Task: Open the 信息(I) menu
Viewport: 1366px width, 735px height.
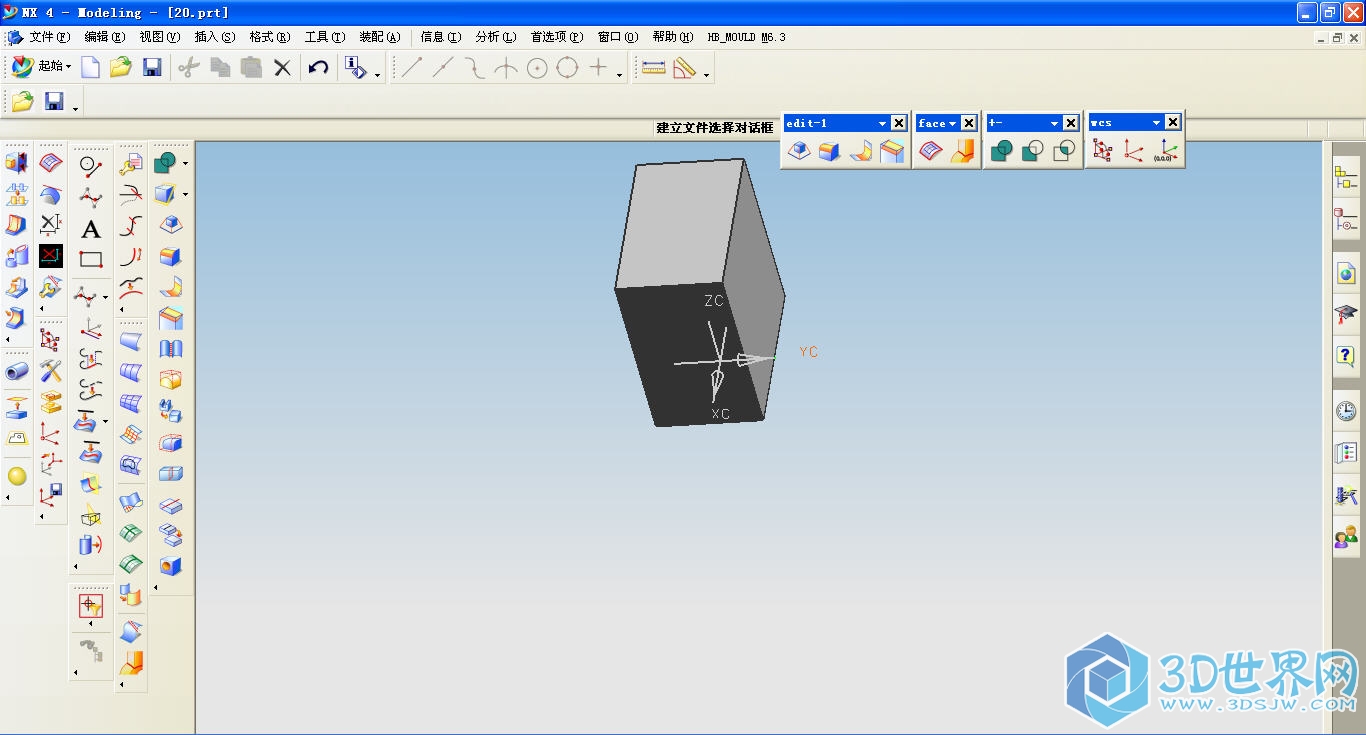Action: coord(441,37)
